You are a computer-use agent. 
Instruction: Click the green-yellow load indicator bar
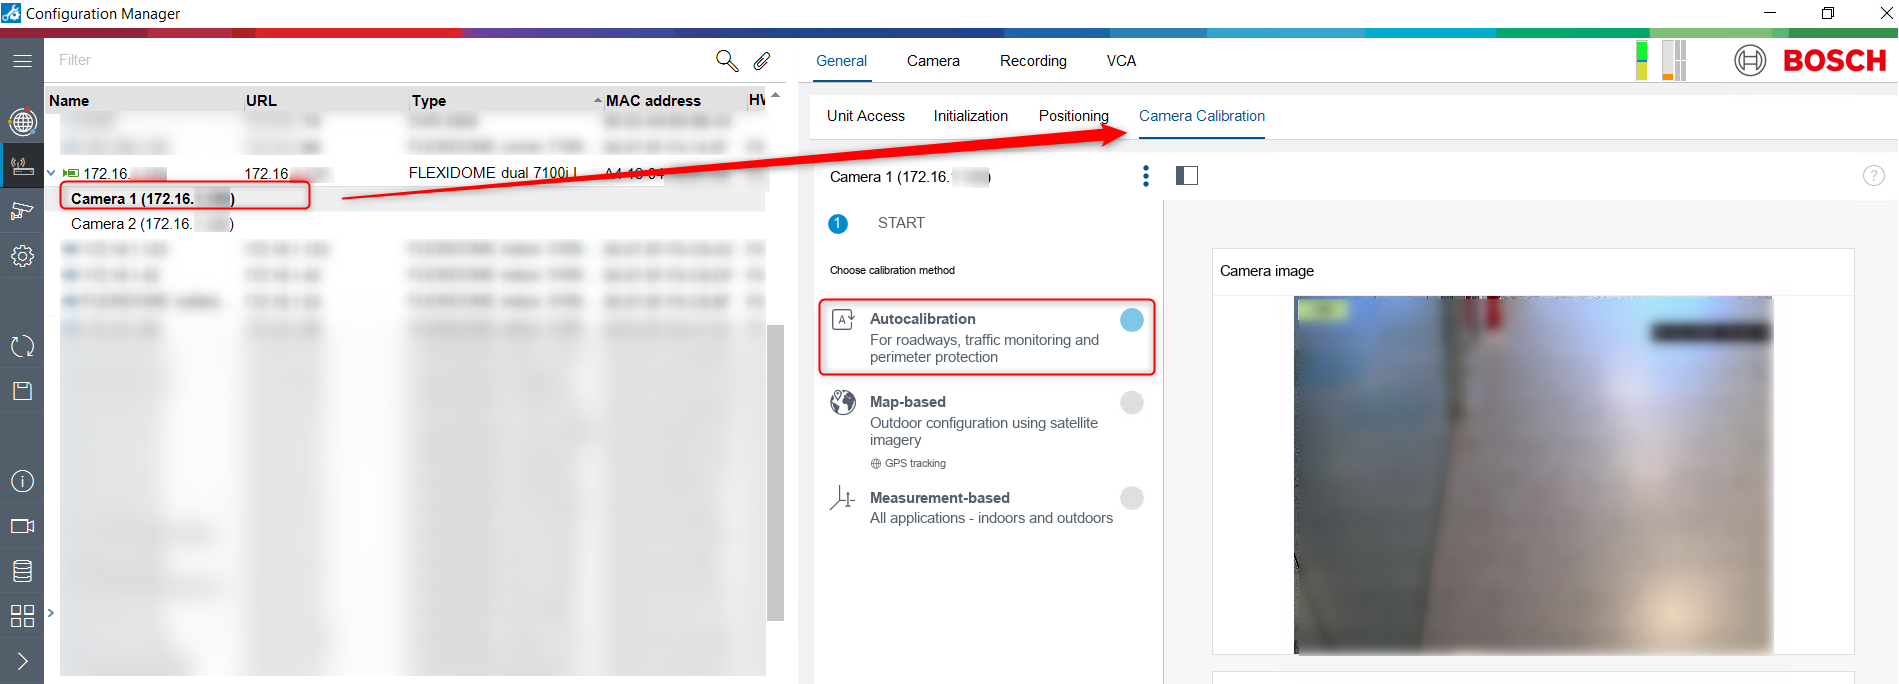1642,60
